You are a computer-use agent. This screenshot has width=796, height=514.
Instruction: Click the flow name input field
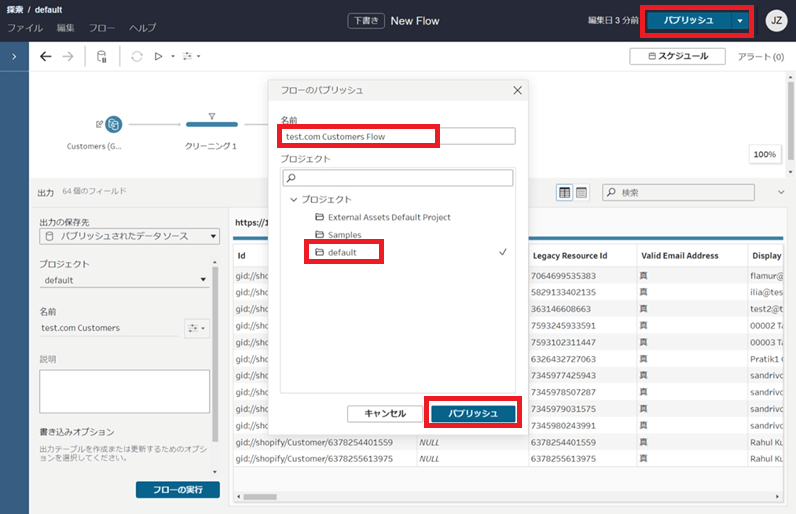(398, 136)
